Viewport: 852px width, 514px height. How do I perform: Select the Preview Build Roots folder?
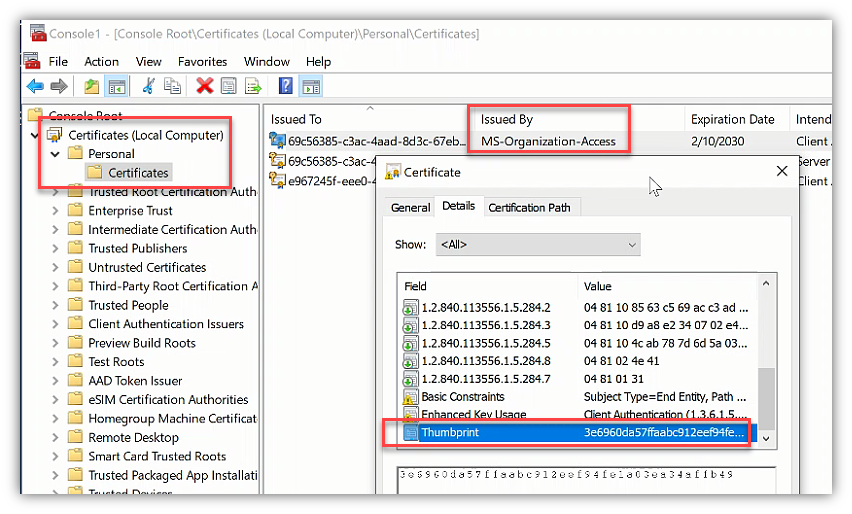pos(142,343)
